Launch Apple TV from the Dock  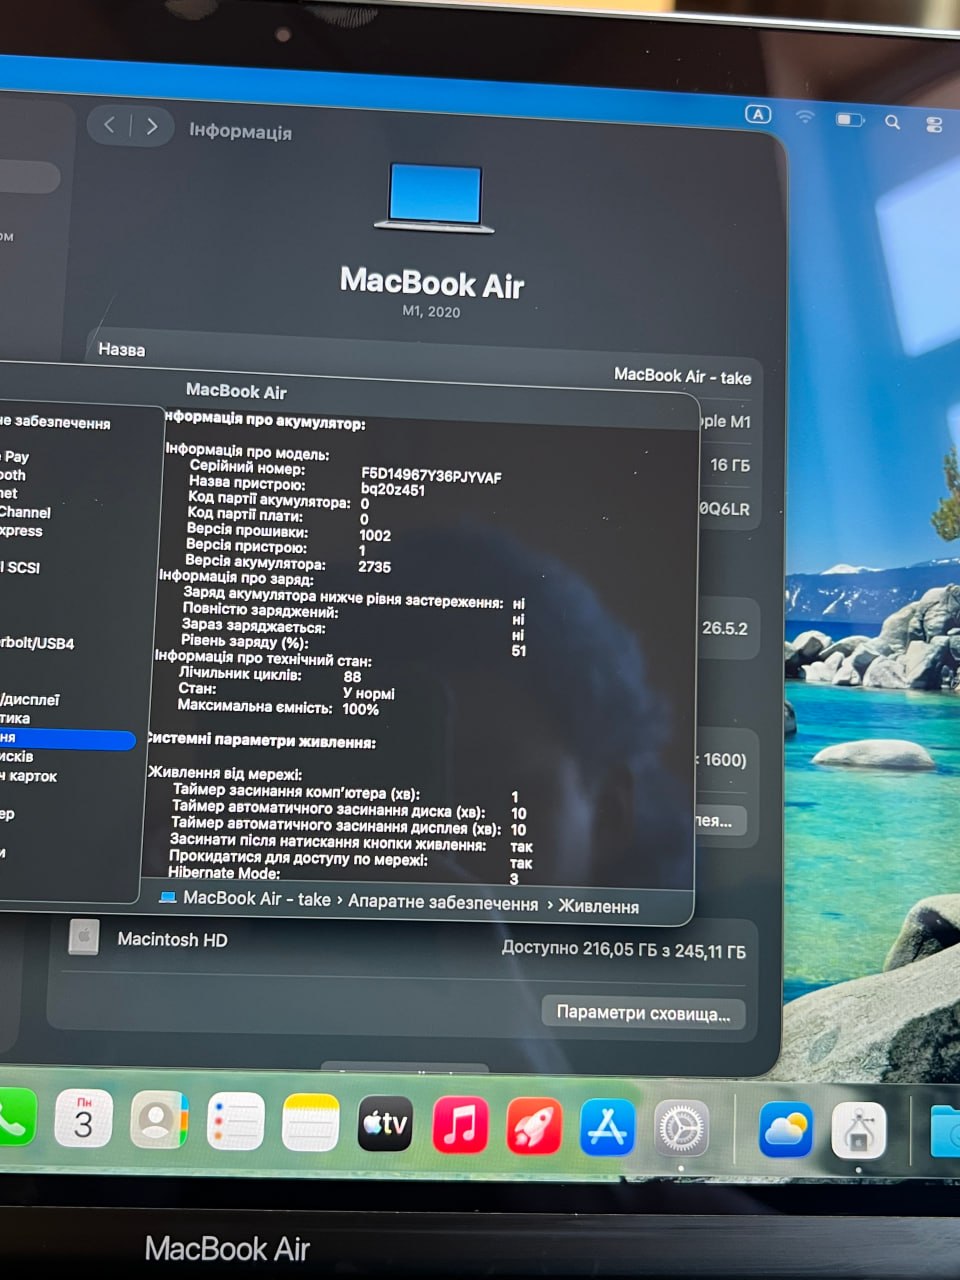click(x=385, y=1124)
